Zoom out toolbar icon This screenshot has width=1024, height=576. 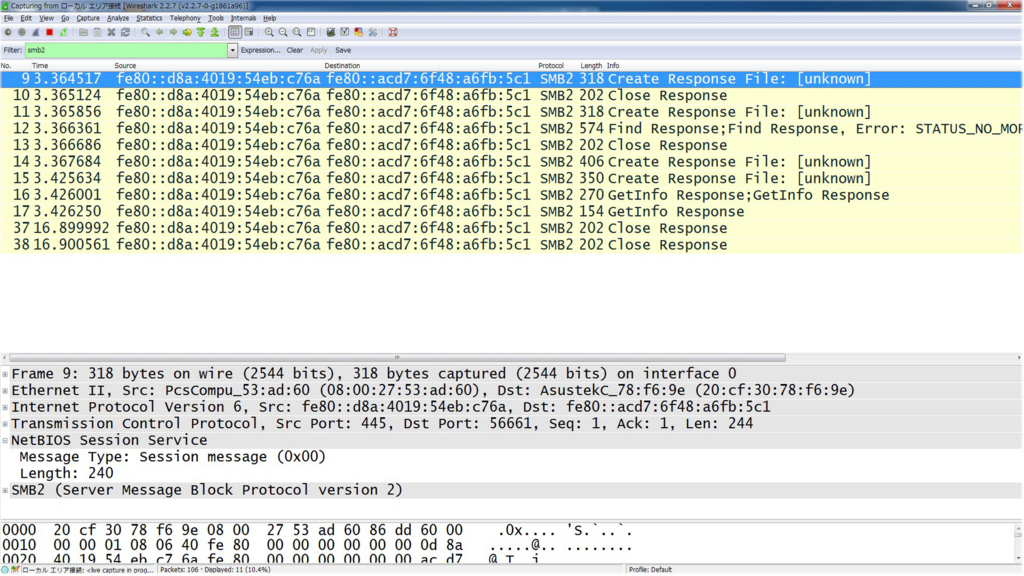pyautogui.click(x=283, y=32)
